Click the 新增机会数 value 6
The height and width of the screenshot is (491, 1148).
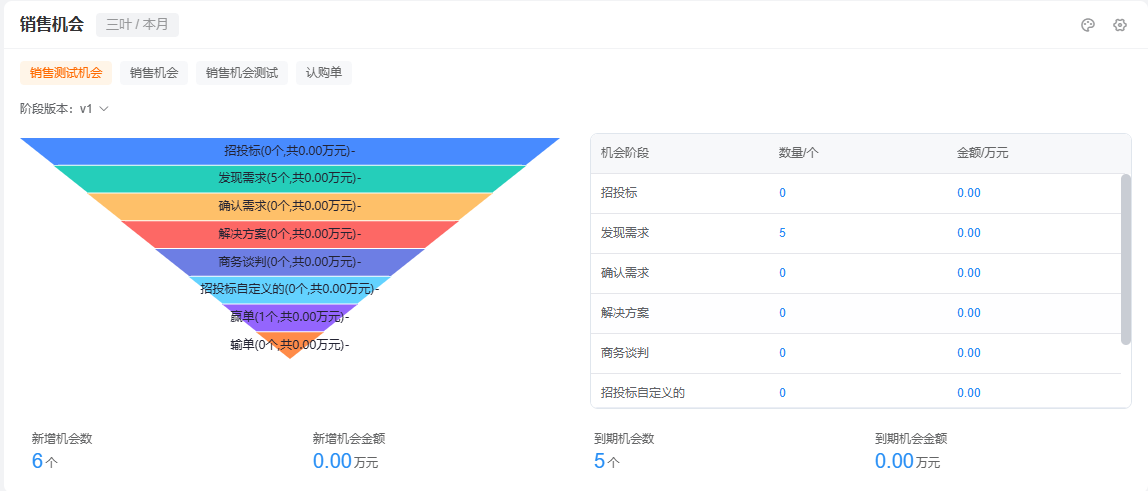pyautogui.click(x=37, y=461)
